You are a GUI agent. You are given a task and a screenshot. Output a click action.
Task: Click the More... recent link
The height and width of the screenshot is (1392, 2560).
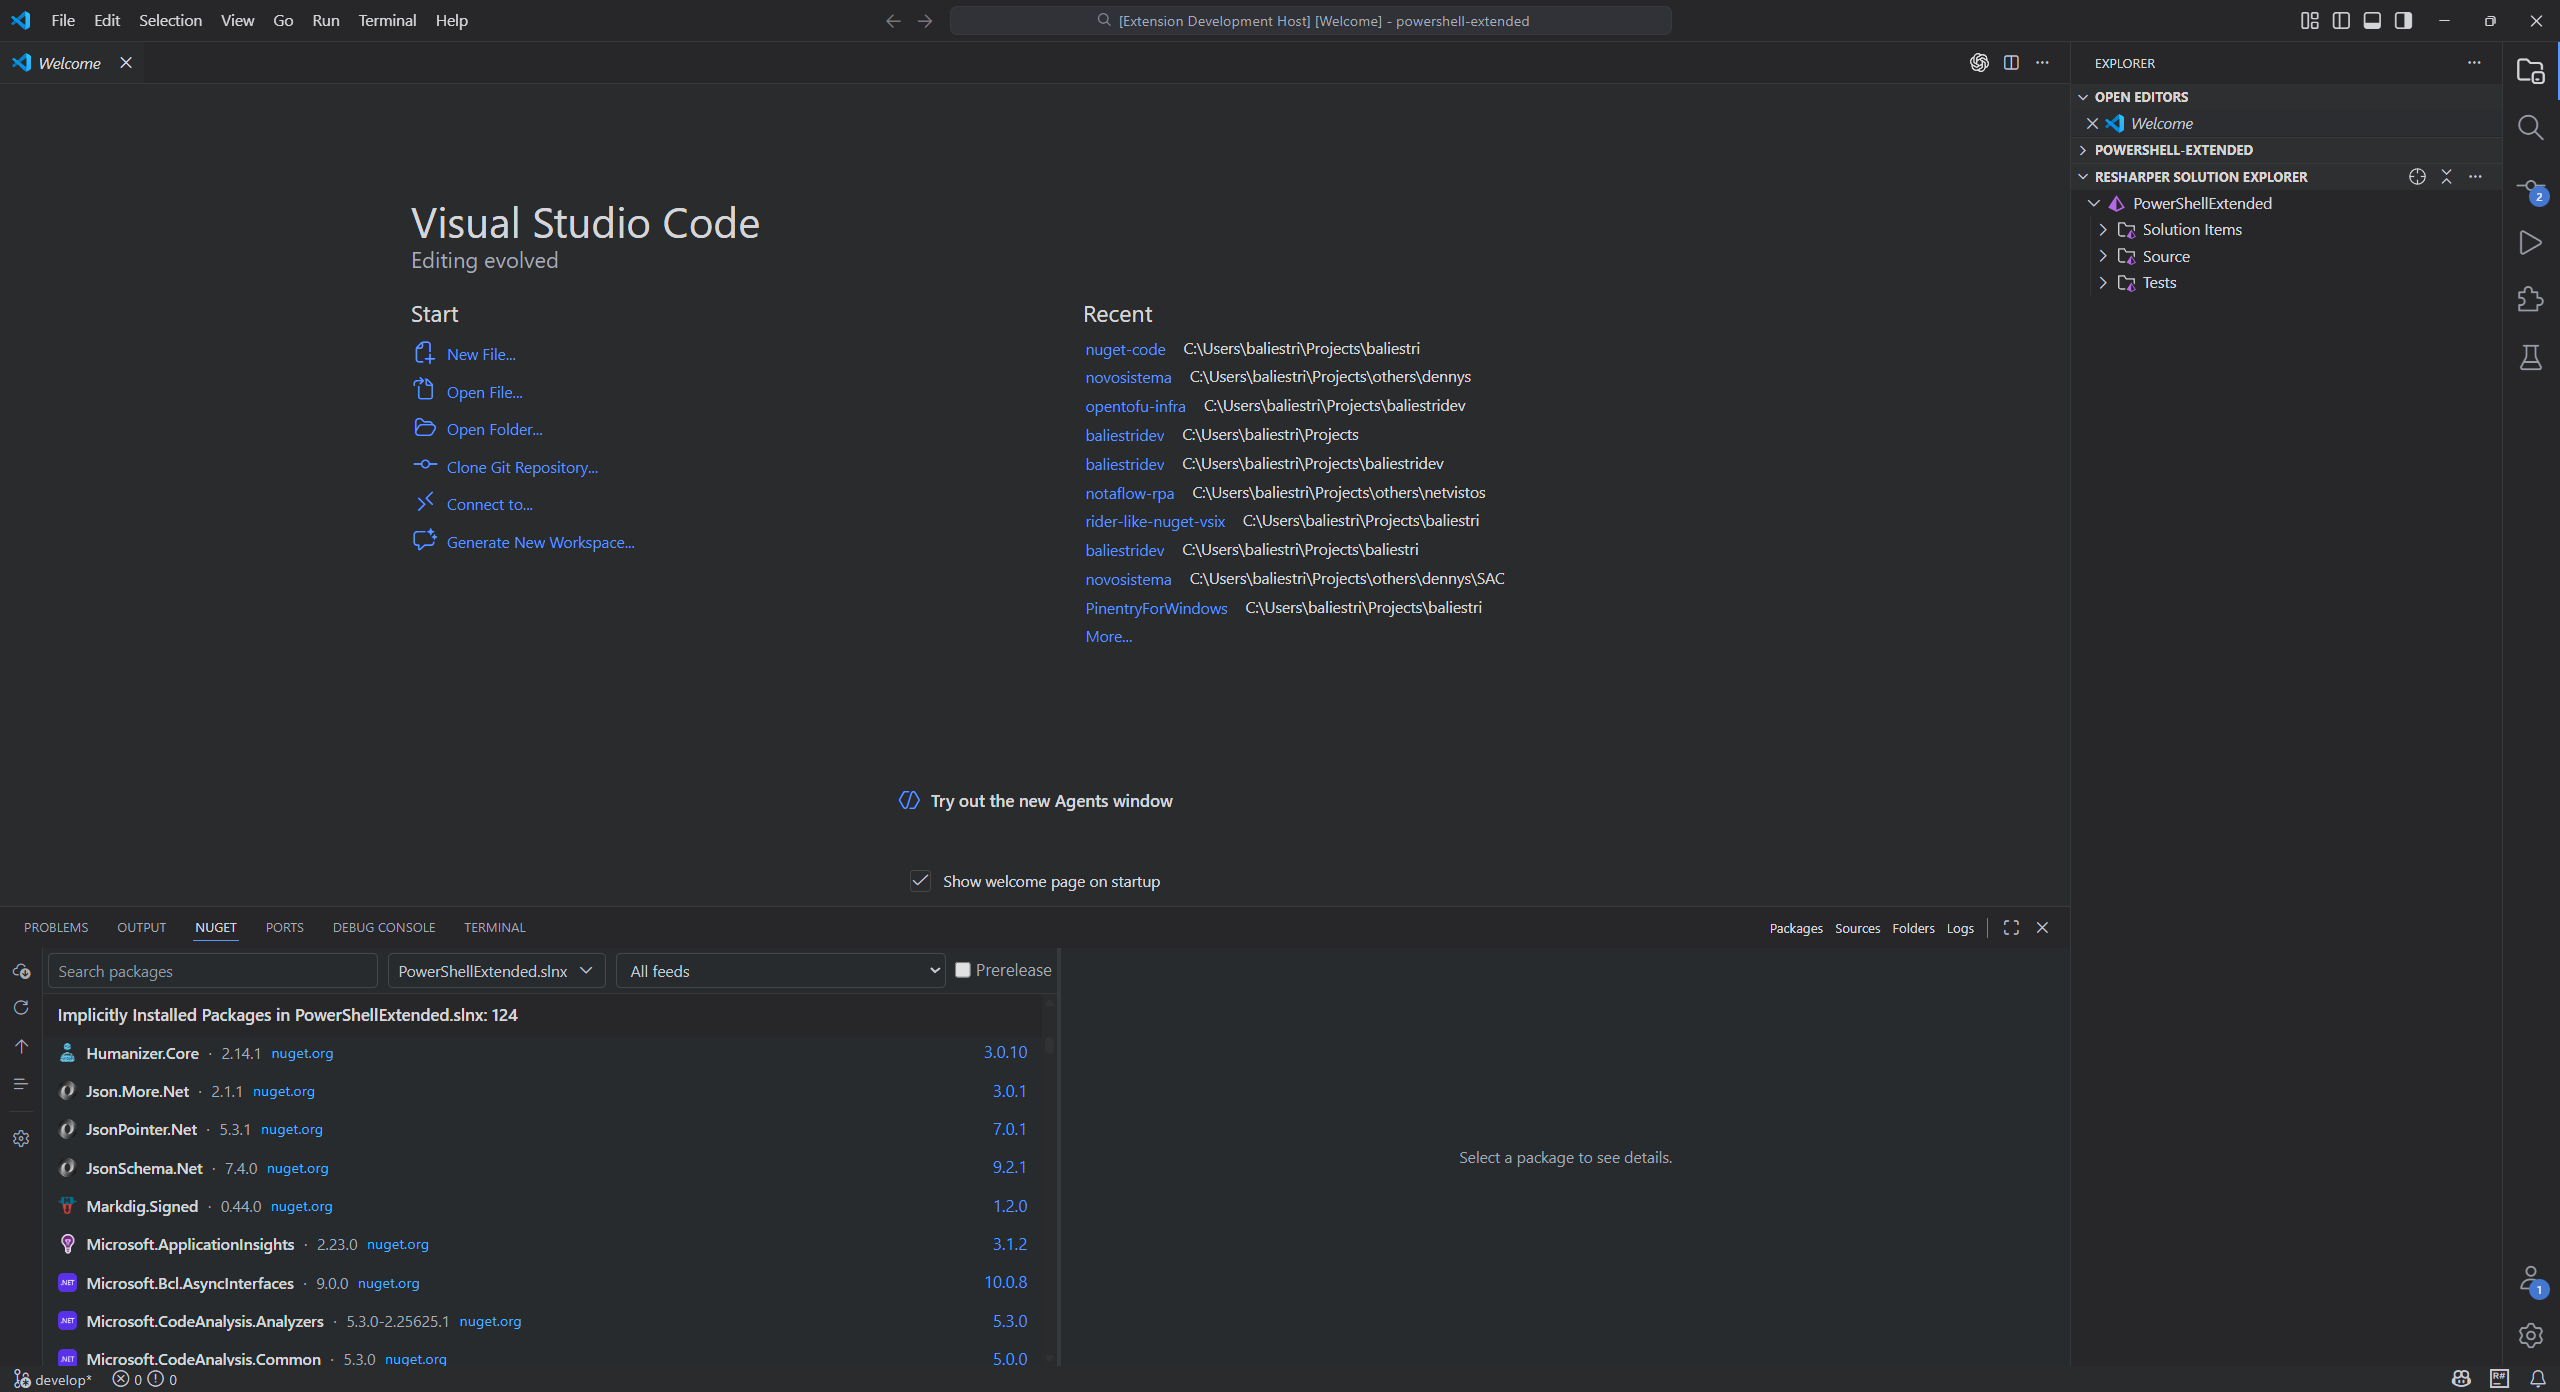[x=1109, y=636]
